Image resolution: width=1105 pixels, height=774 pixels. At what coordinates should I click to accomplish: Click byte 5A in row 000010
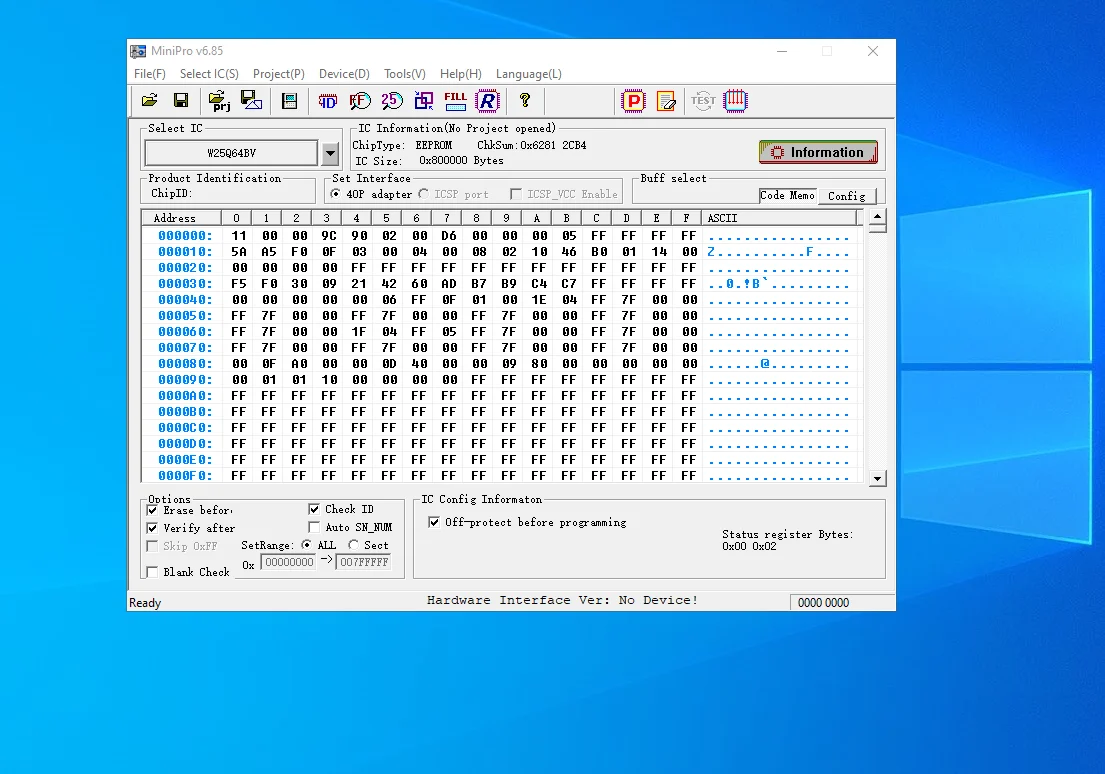pos(239,252)
